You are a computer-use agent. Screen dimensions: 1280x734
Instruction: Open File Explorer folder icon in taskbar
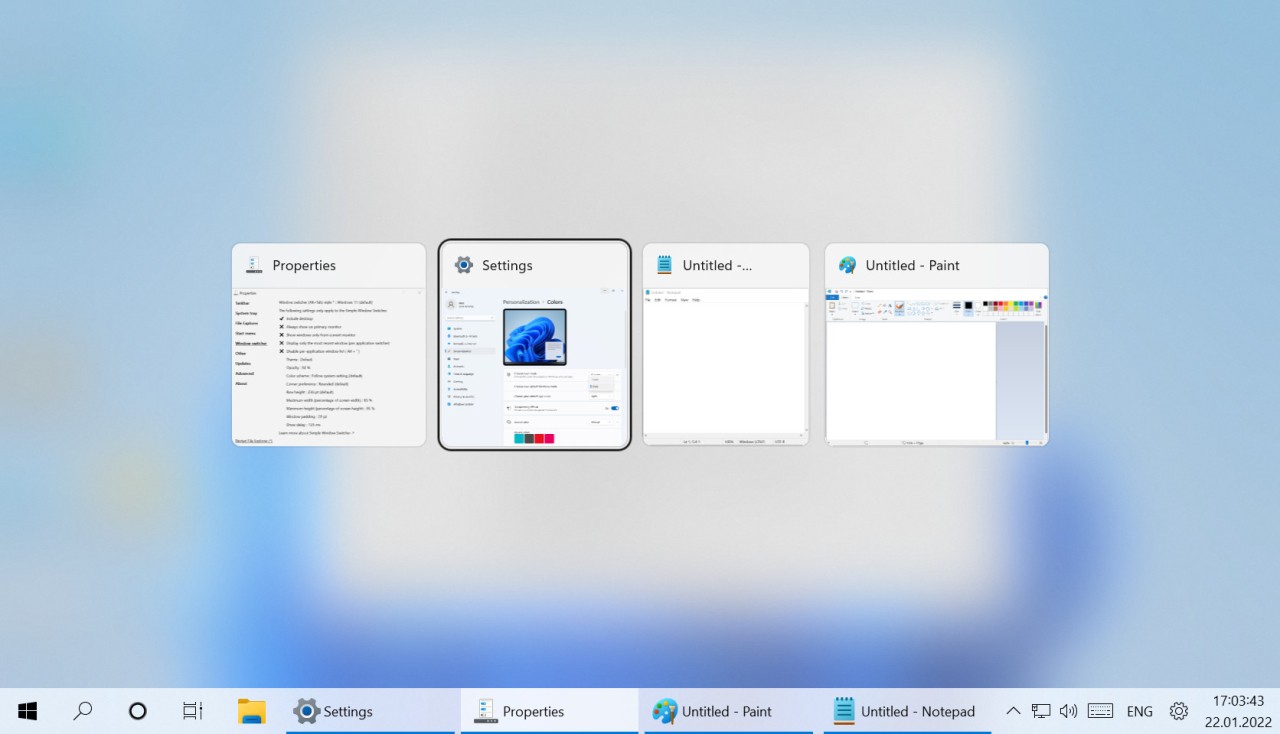pos(251,711)
